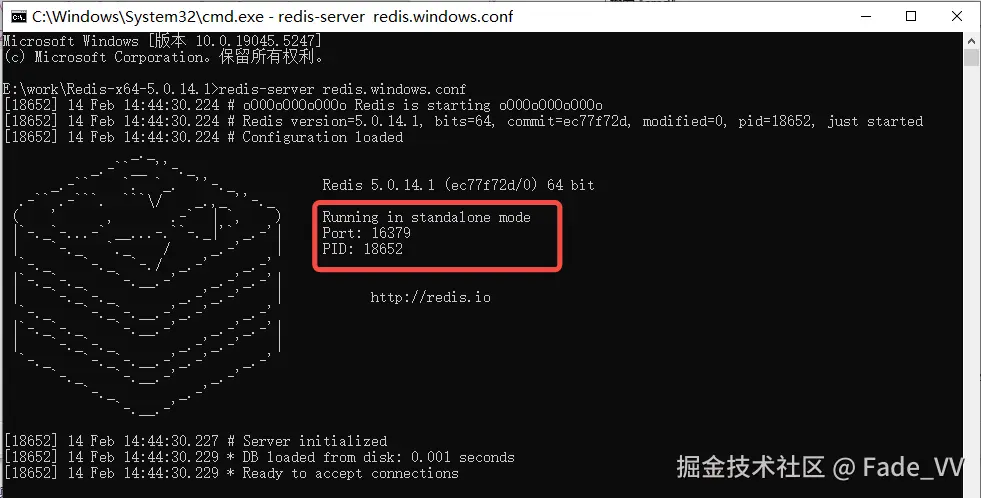The width and height of the screenshot is (981, 498).
Task: Maximize the cmd.exe window
Action: click(911, 16)
